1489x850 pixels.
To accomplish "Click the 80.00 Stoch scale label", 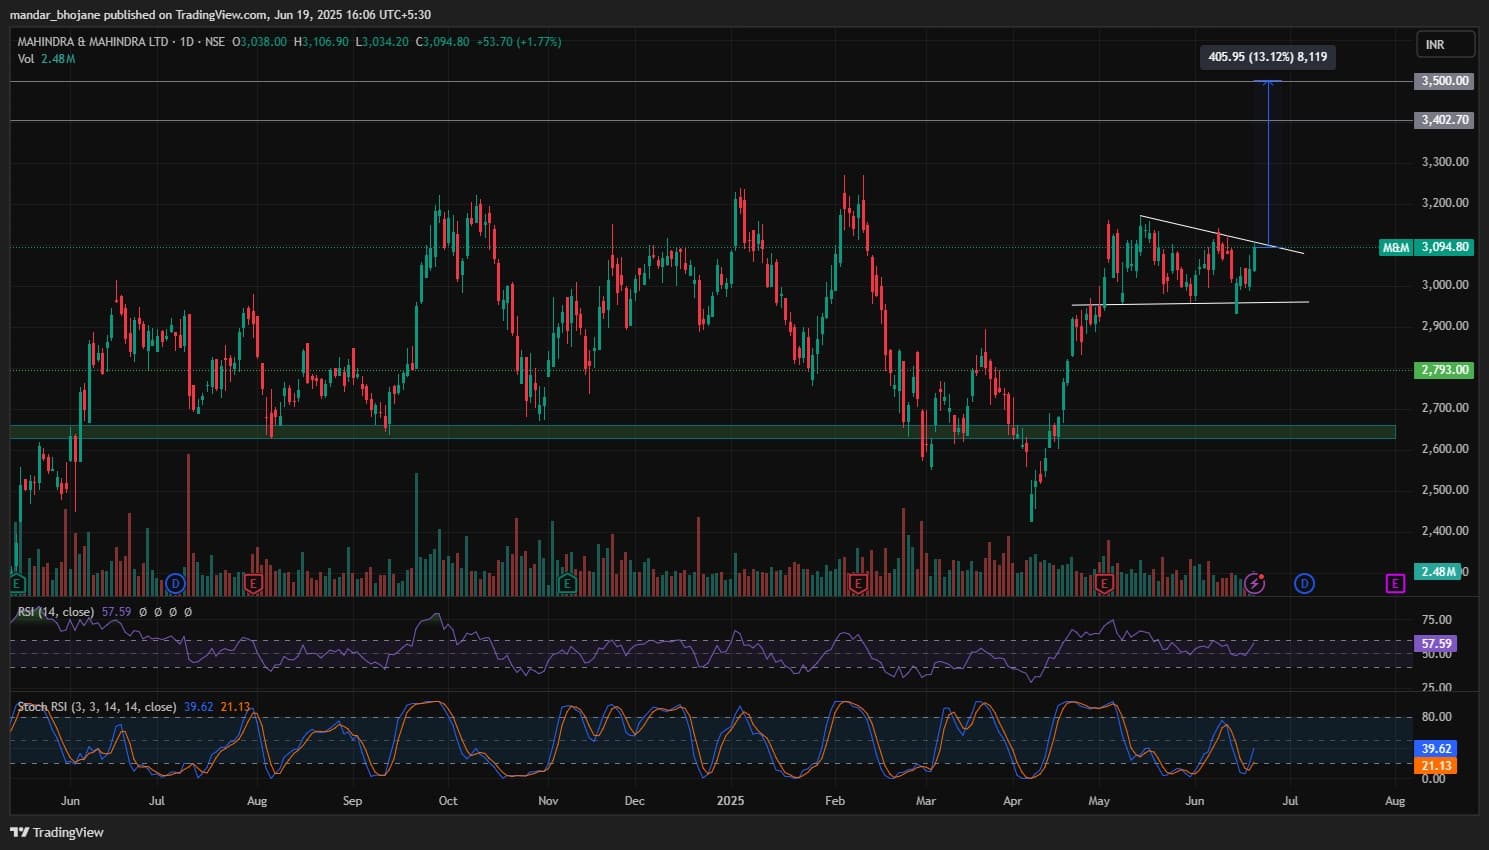I will click(1436, 717).
